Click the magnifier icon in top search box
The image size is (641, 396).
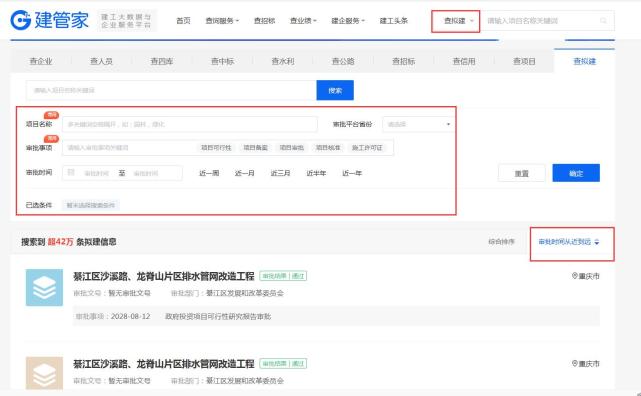click(603, 20)
